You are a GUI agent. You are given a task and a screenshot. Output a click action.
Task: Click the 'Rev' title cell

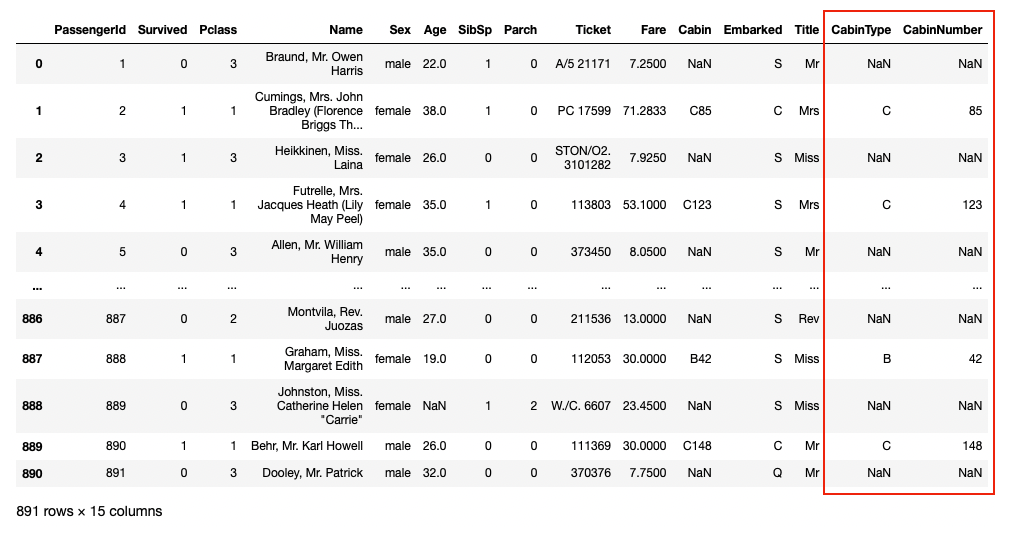(809, 319)
